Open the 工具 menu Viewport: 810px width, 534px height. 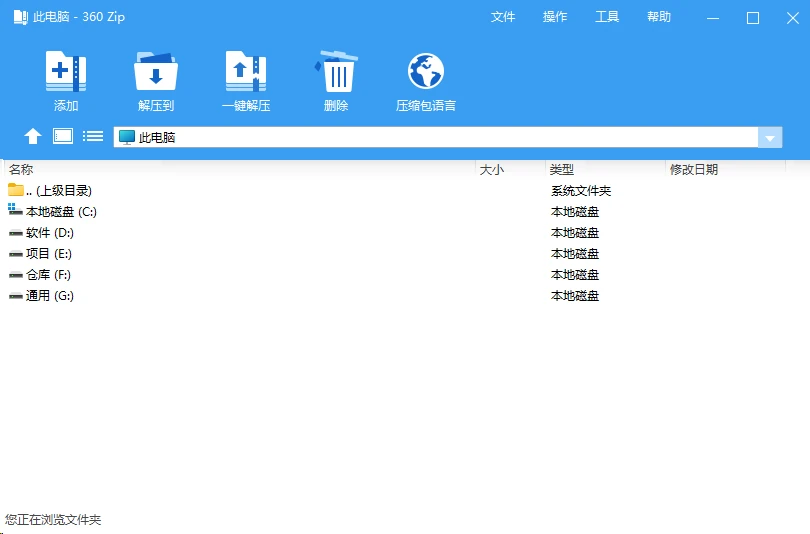[607, 17]
